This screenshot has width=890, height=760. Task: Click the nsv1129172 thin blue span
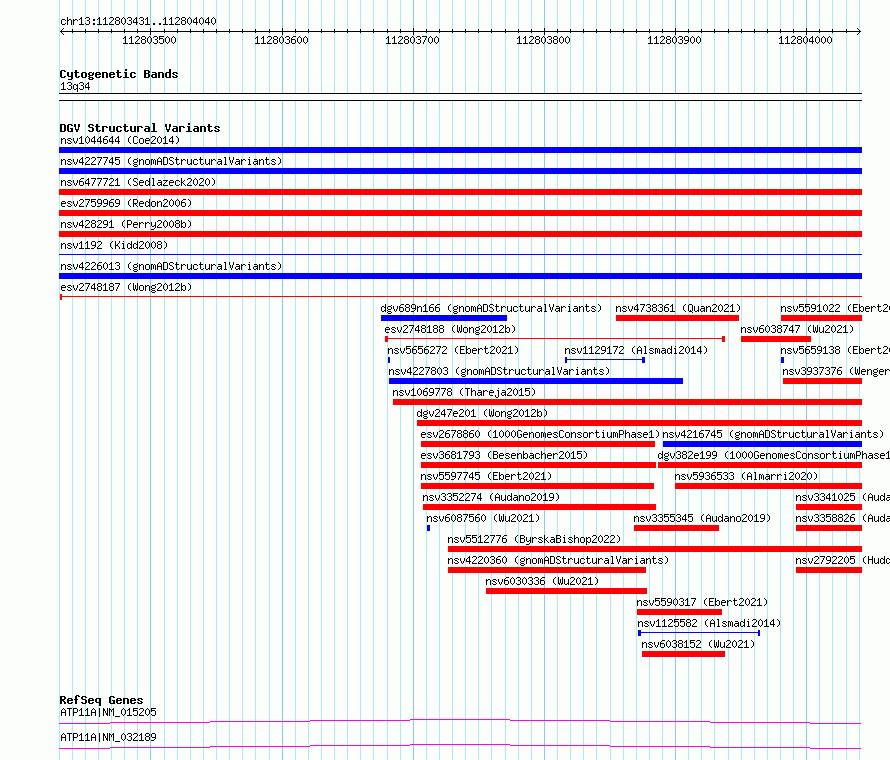click(604, 360)
